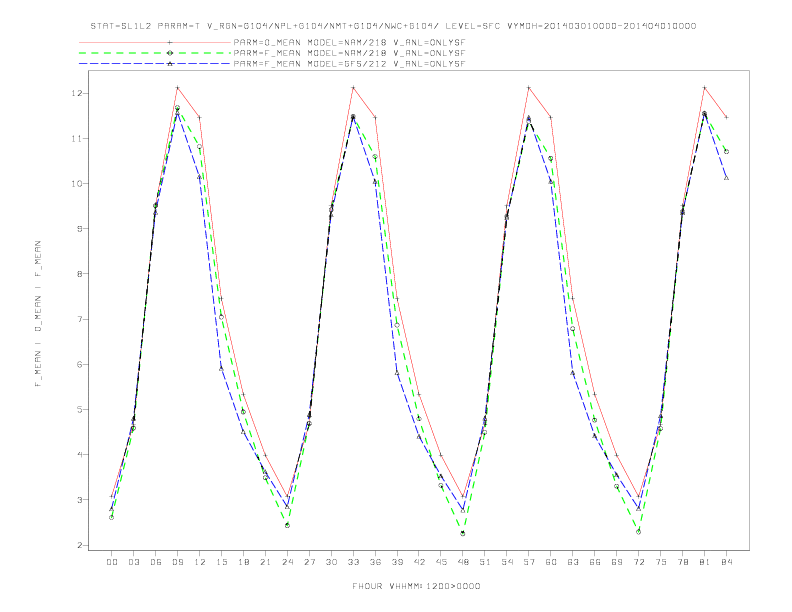Click the plus marker in red legend line

click(x=170, y=42)
